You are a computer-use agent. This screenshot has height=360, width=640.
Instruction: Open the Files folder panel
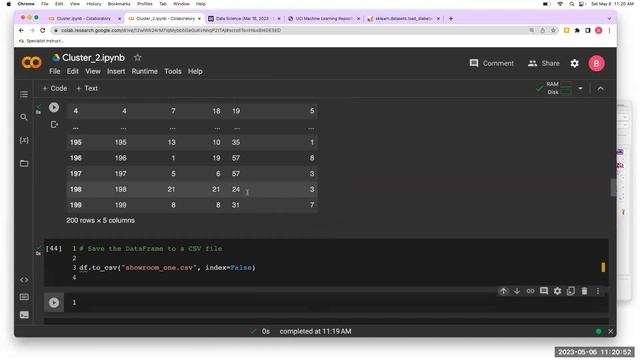click(x=24, y=163)
